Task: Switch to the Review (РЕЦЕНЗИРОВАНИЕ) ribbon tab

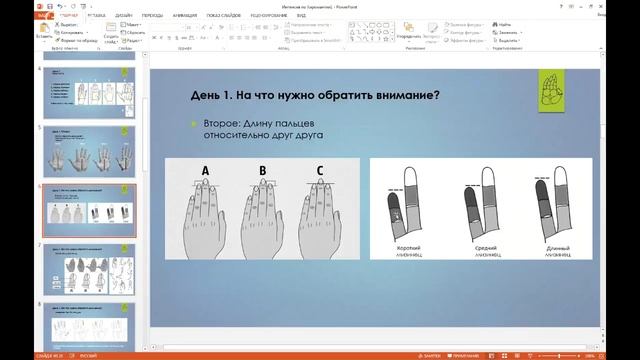Action: pyautogui.click(x=269, y=16)
